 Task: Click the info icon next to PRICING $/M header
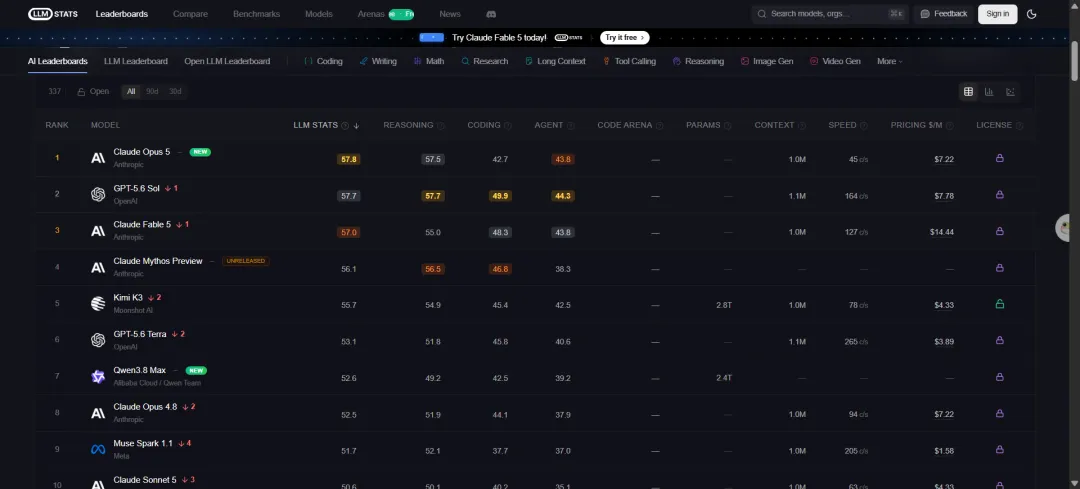pyautogui.click(x=949, y=125)
